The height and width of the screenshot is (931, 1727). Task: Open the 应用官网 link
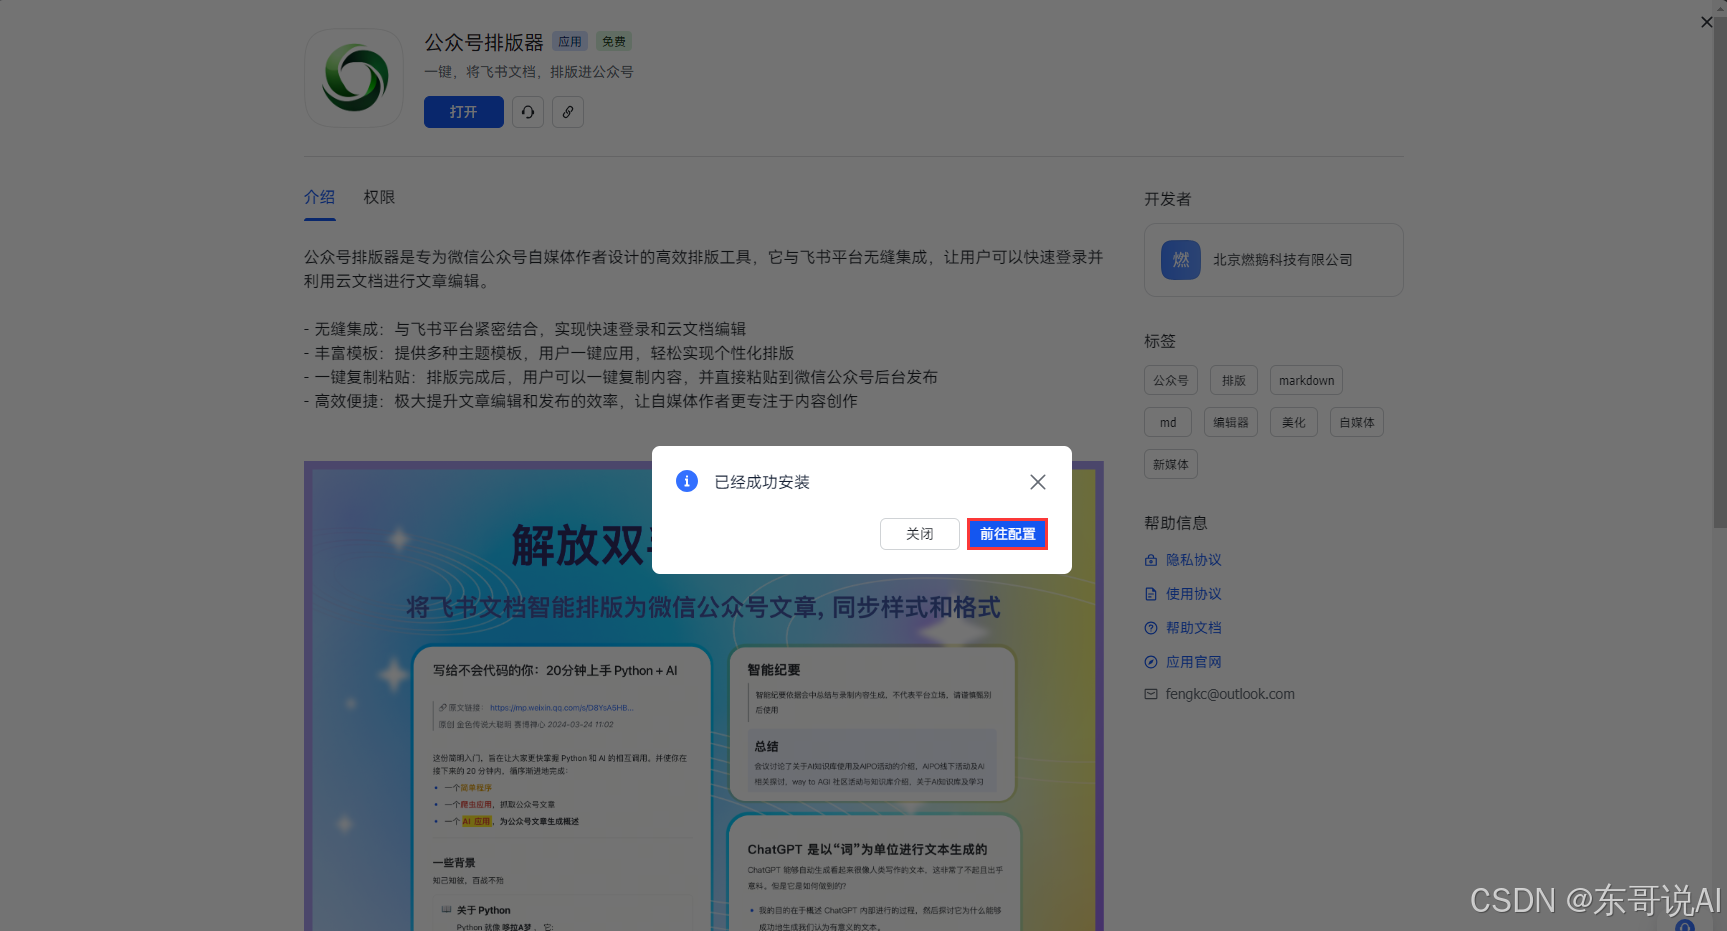click(x=1194, y=662)
